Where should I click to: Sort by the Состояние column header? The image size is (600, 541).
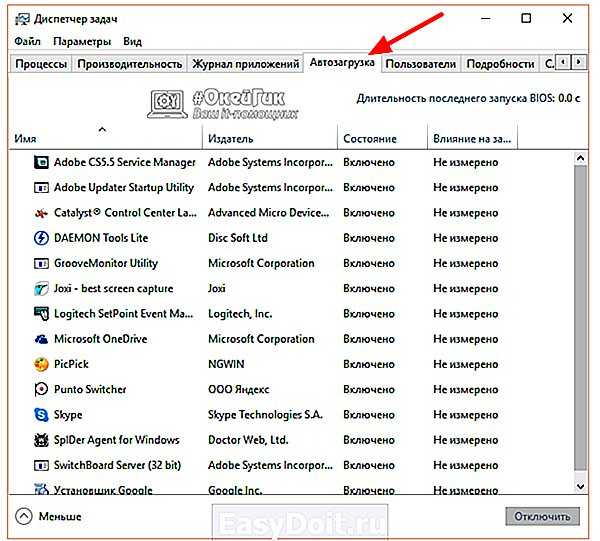click(x=382, y=137)
